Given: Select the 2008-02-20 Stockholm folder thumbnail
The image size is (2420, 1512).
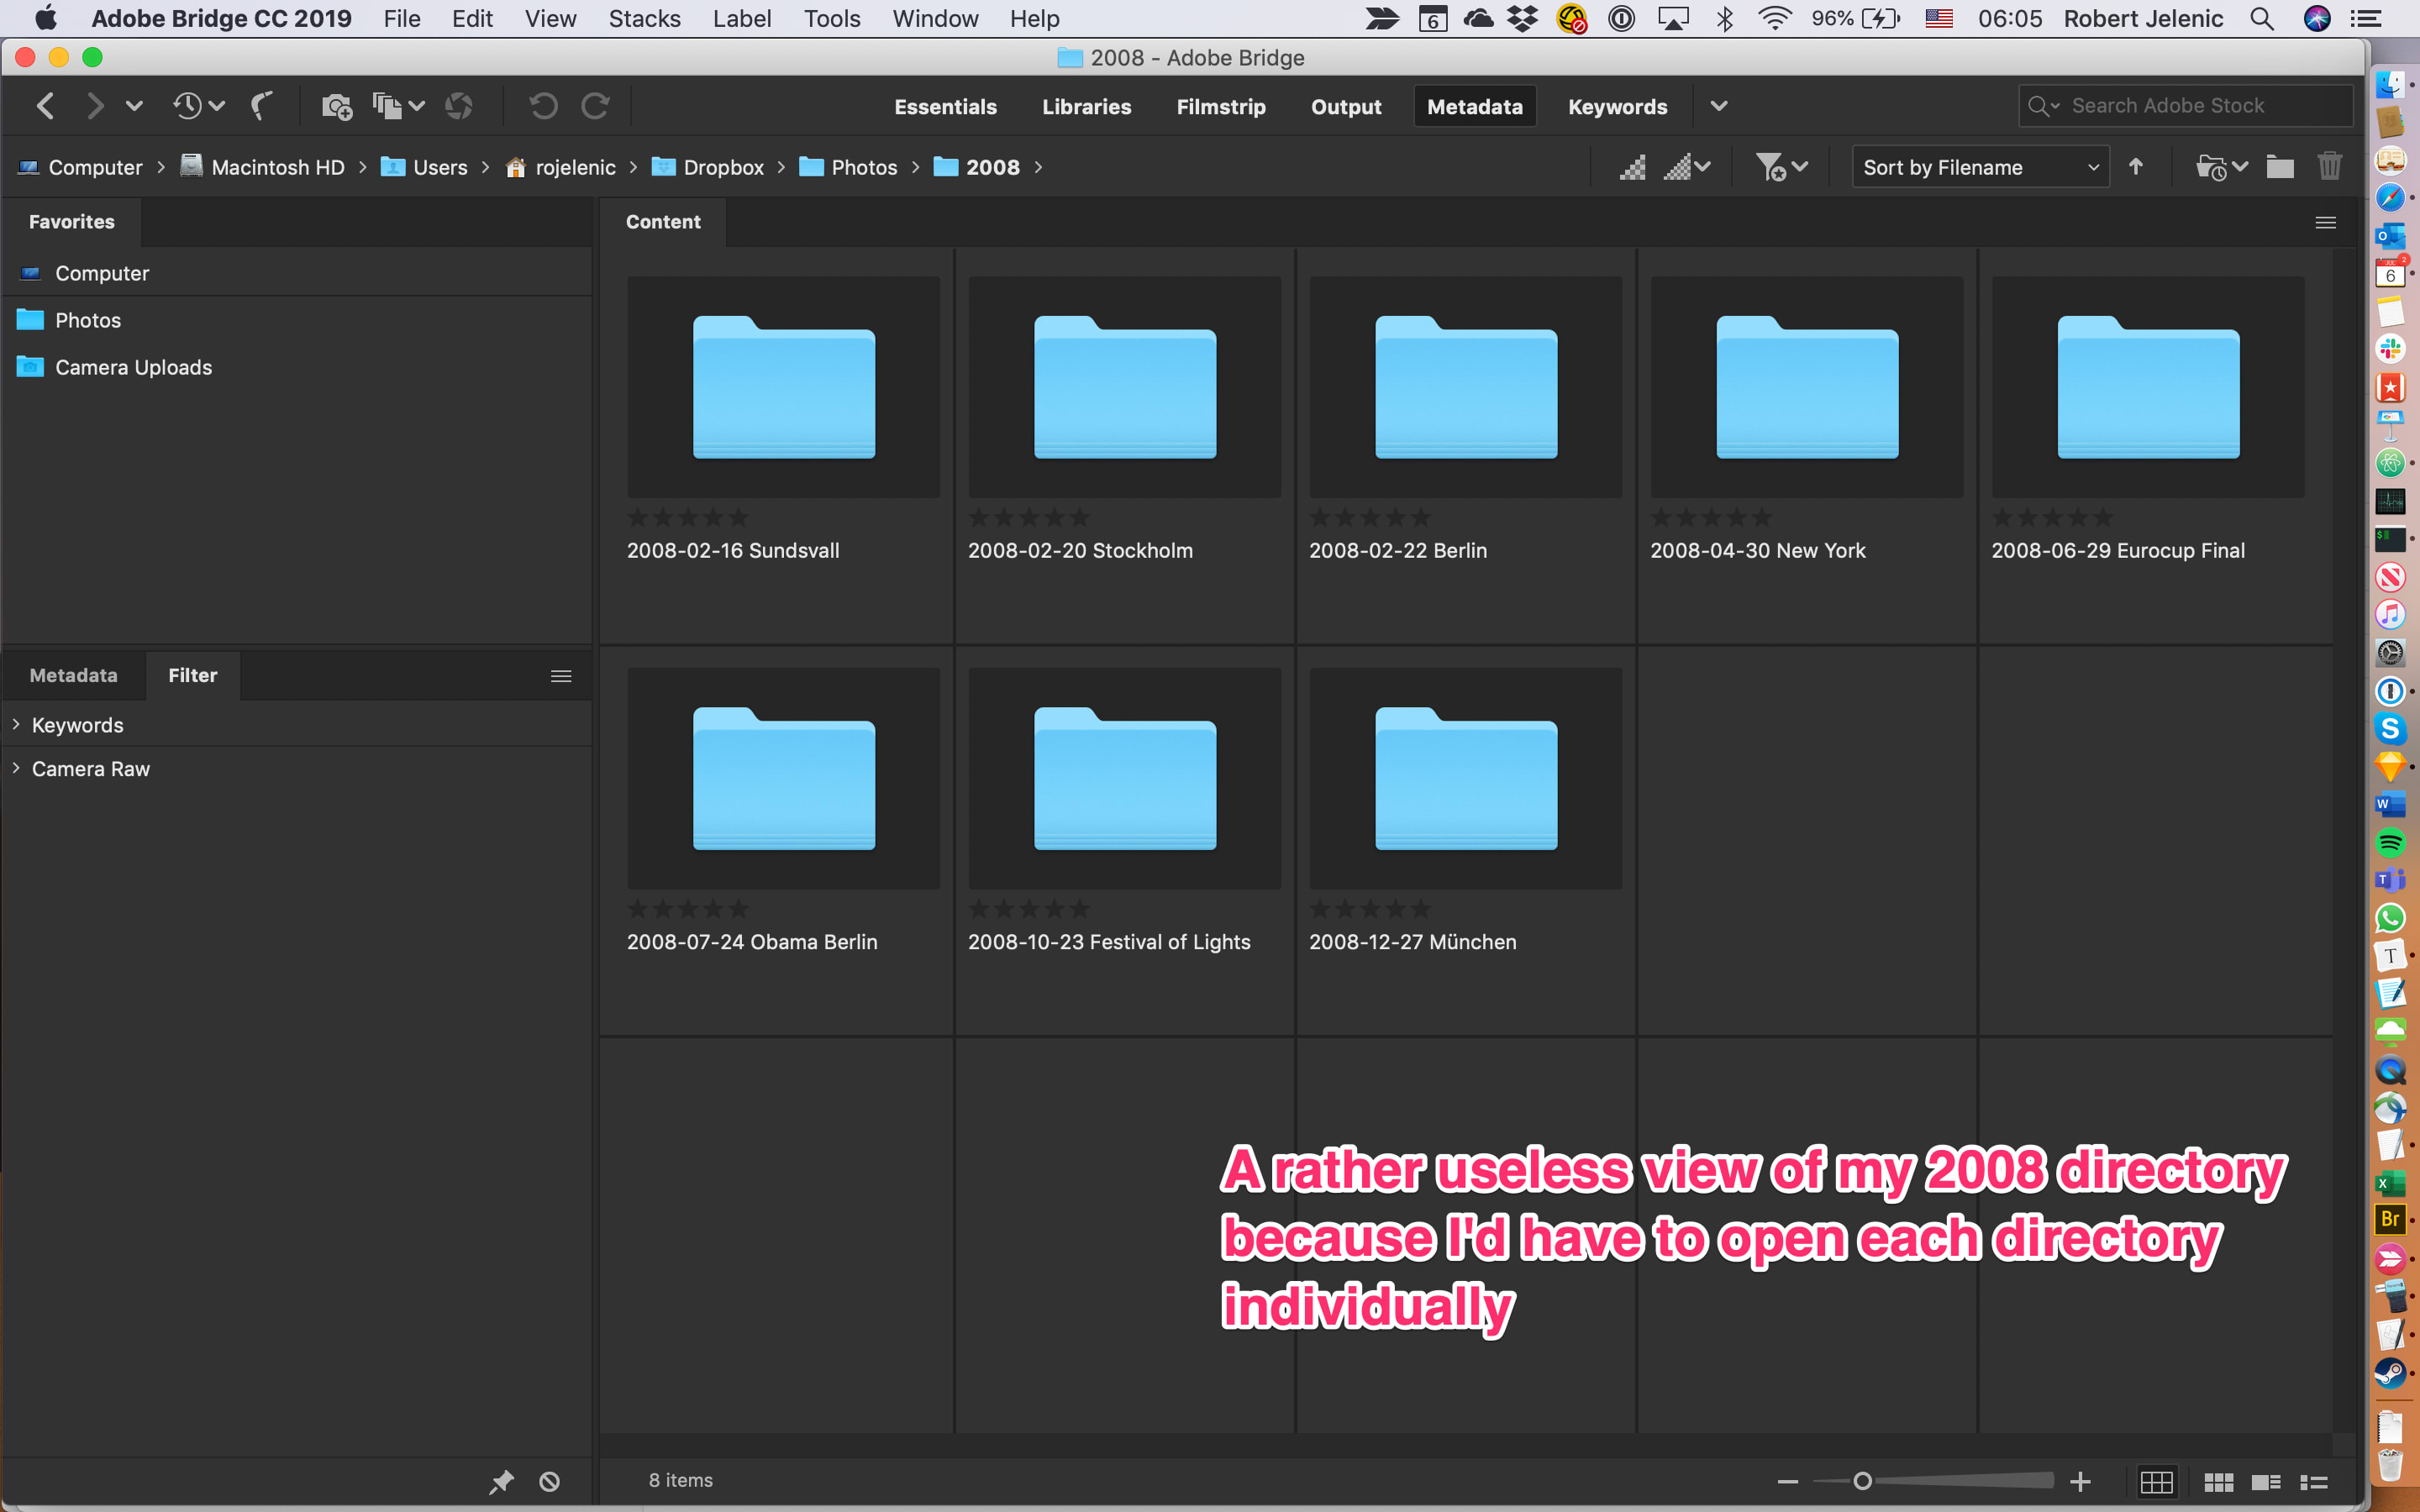Looking at the screenshot, I should (x=1125, y=387).
